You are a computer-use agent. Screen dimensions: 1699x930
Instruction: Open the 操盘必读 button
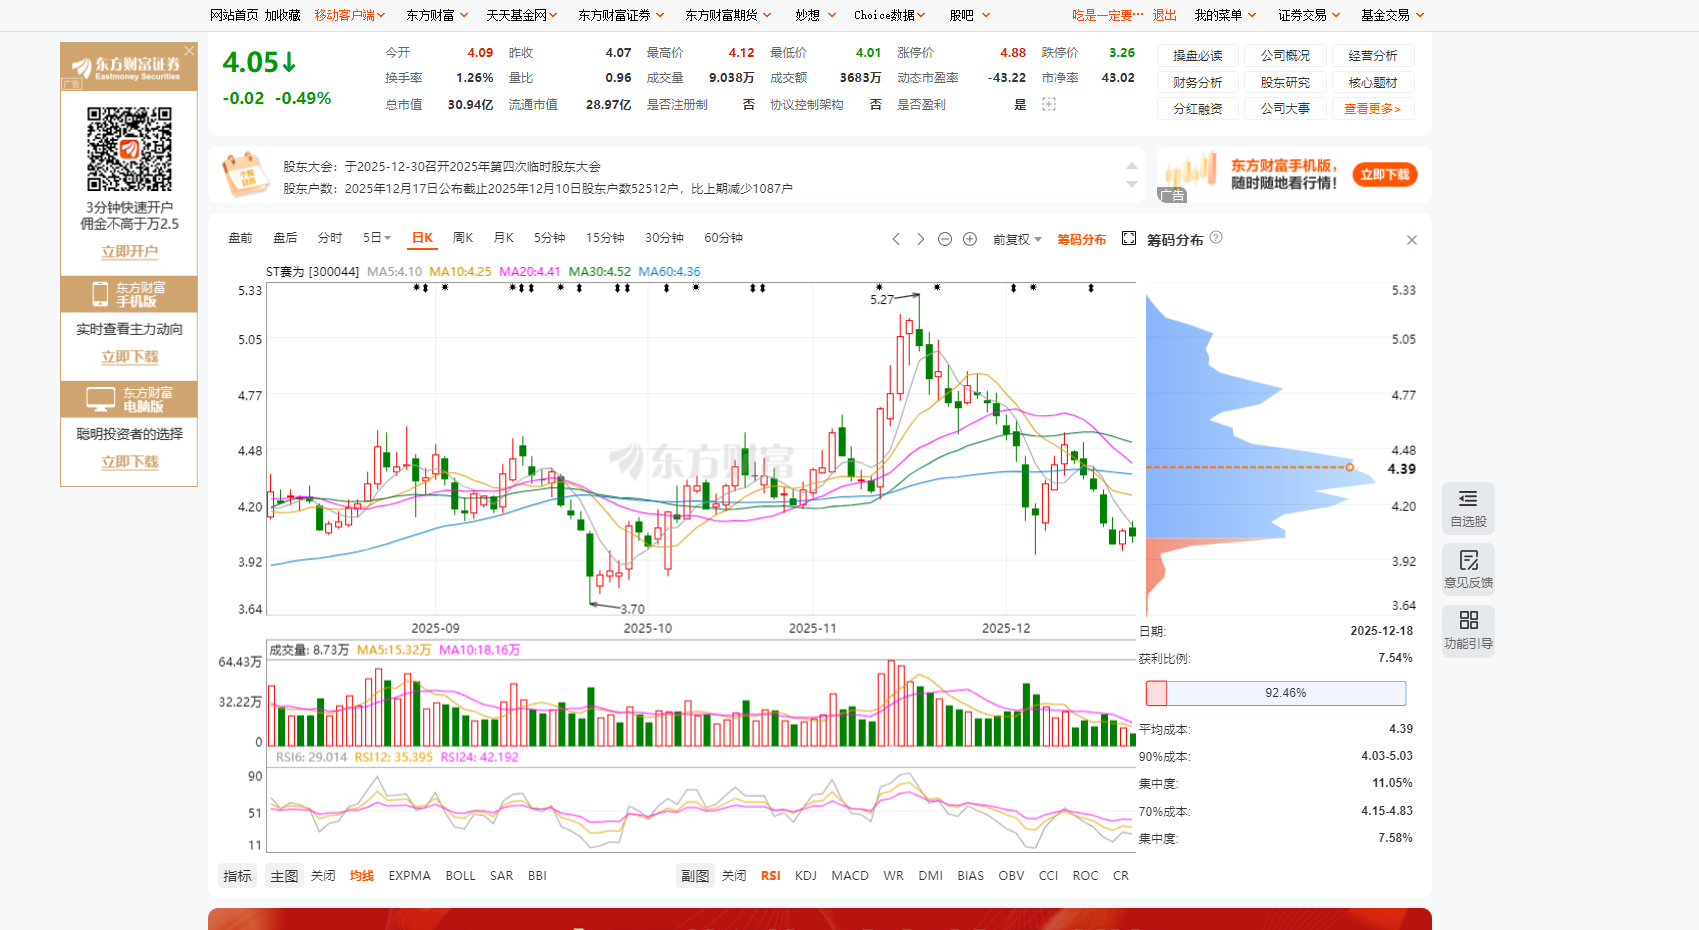point(1198,56)
